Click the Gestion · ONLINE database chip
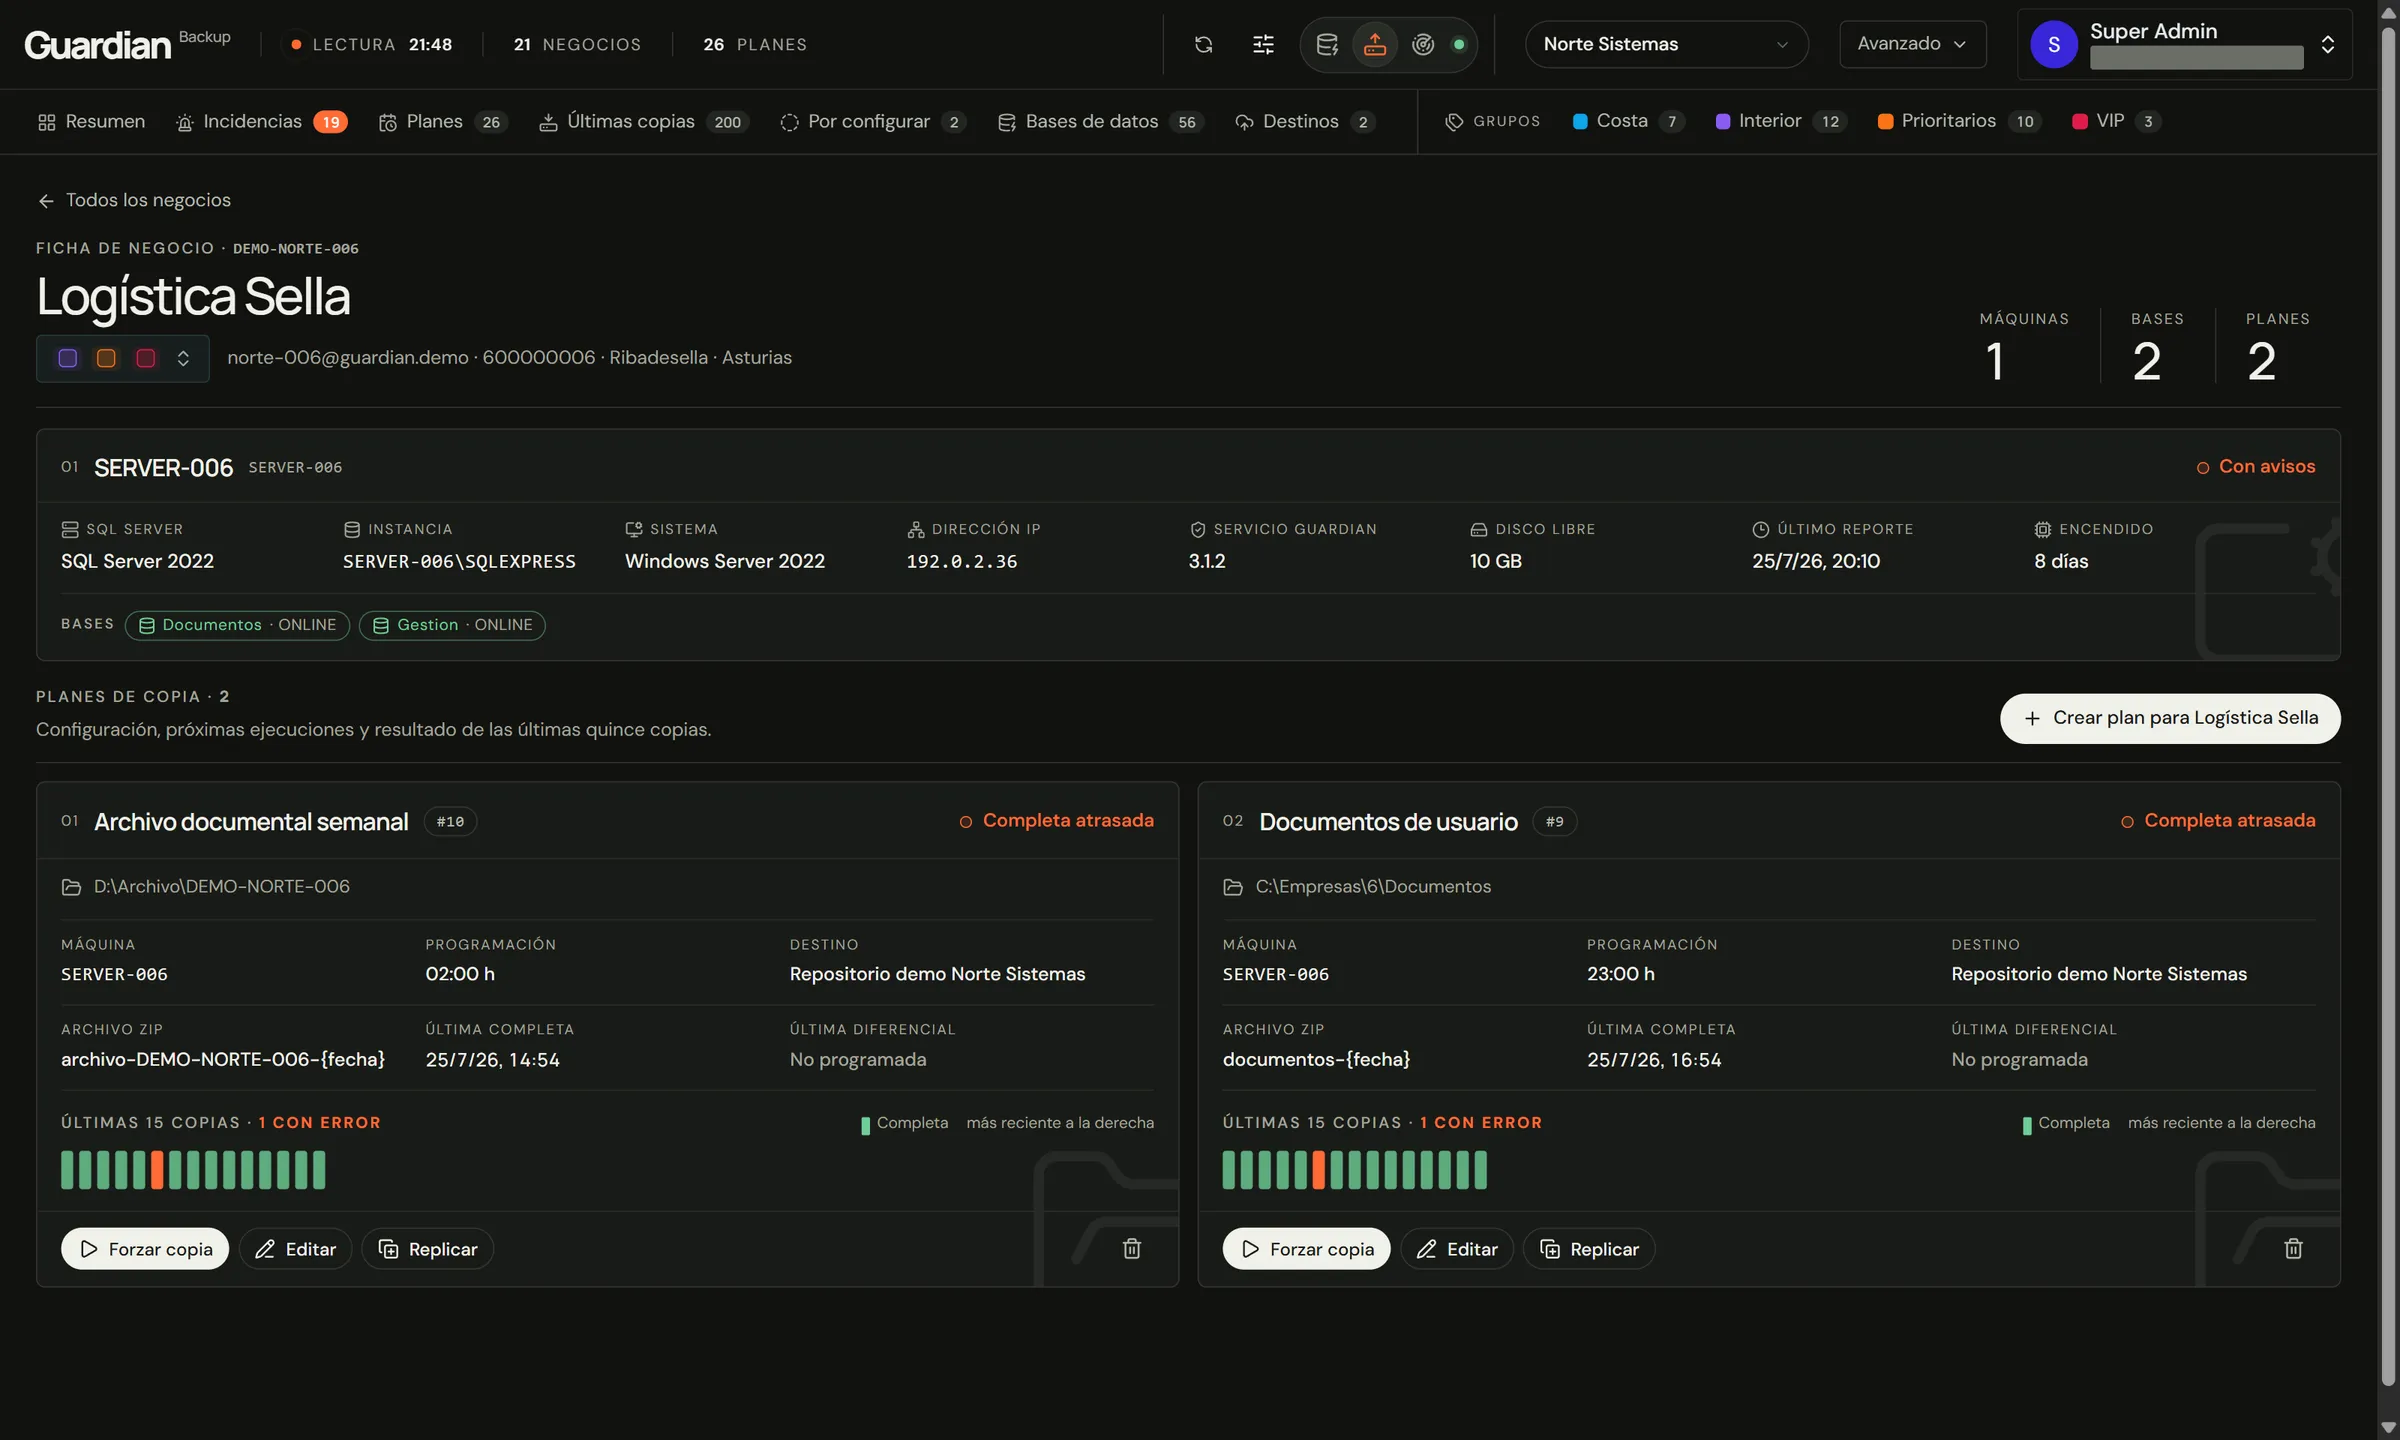The width and height of the screenshot is (2400, 1440). pos(452,625)
